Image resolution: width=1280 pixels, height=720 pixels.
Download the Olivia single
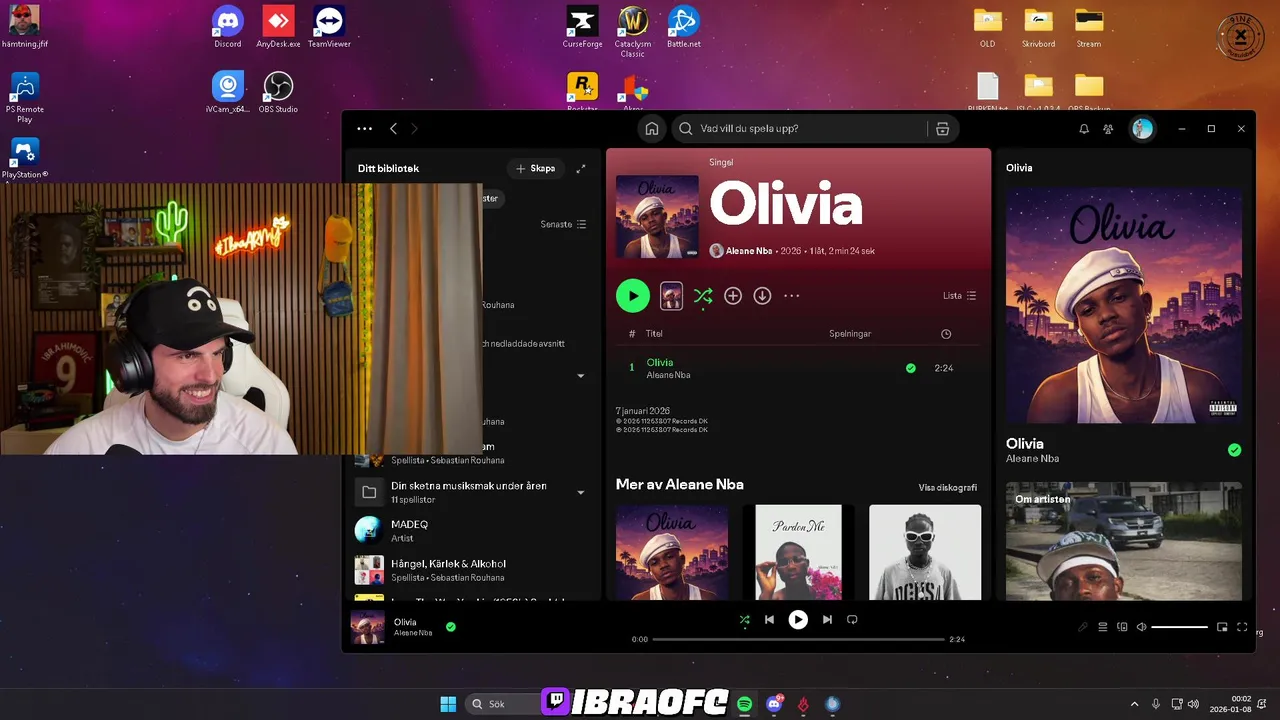pos(762,296)
